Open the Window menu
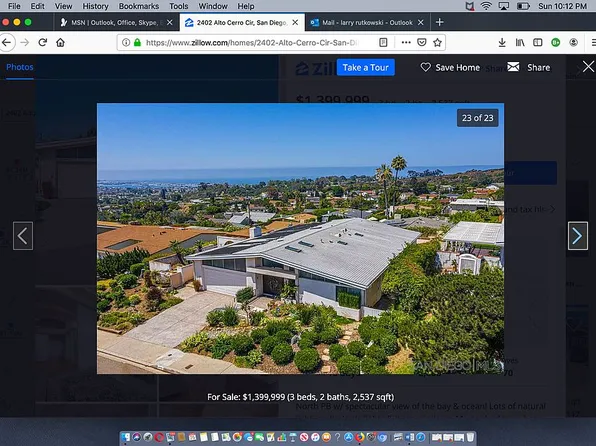Image resolution: width=596 pixels, height=446 pixels. tap(213, 6)
